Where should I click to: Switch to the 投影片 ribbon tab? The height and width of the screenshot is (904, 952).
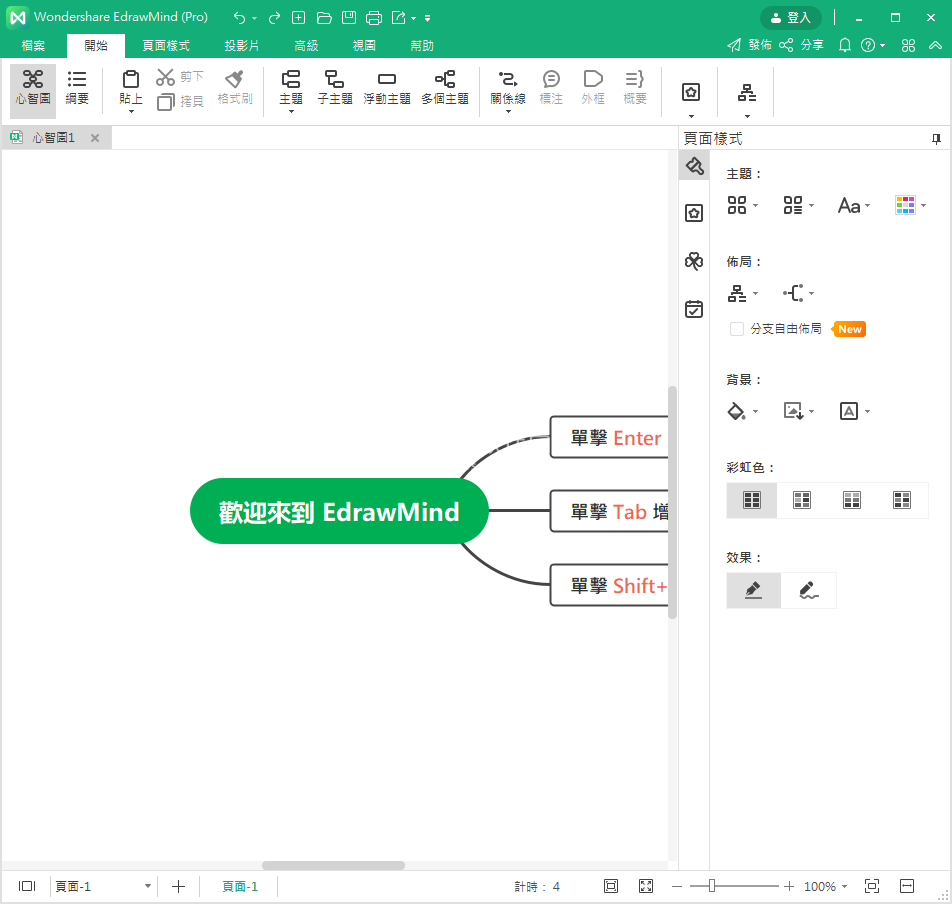click(241, 45)
